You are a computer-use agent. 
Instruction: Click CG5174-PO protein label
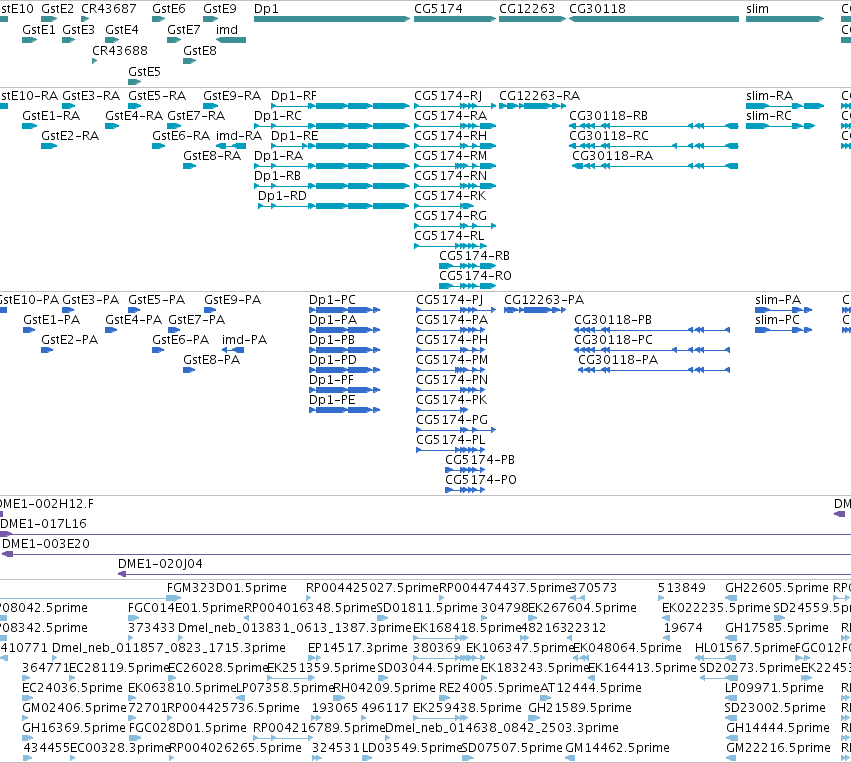[x=481, y=480]
